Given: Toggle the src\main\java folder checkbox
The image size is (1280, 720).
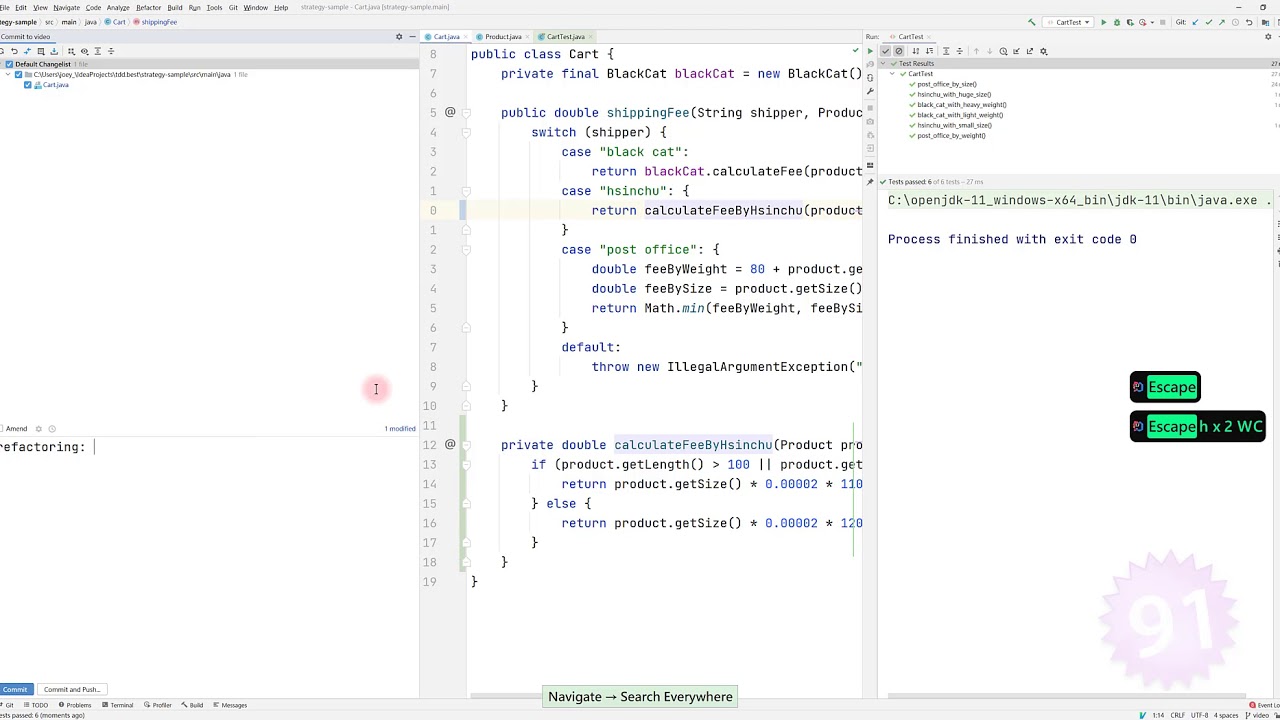Looking at the screenshot, I should tap(18, 74).
